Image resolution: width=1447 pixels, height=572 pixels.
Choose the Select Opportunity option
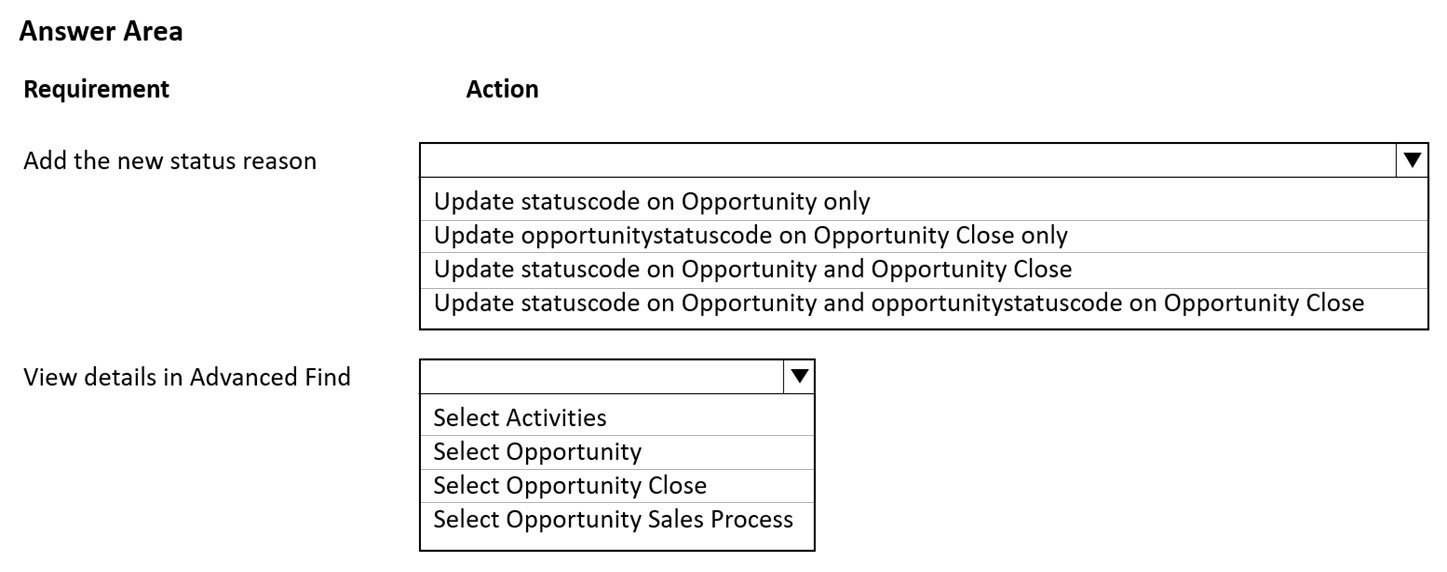coord(617,452)
